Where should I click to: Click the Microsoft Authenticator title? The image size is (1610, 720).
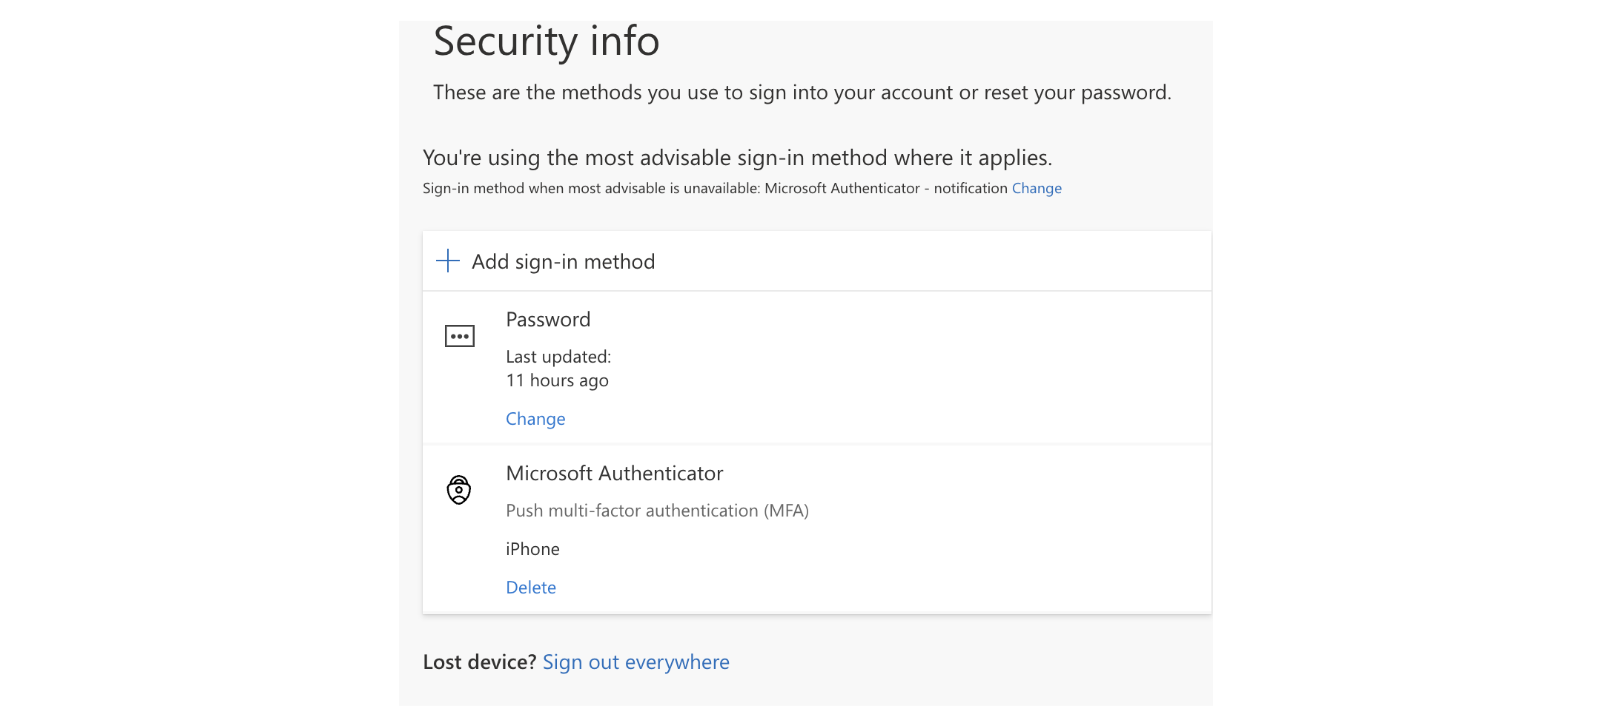coord(614,474)
